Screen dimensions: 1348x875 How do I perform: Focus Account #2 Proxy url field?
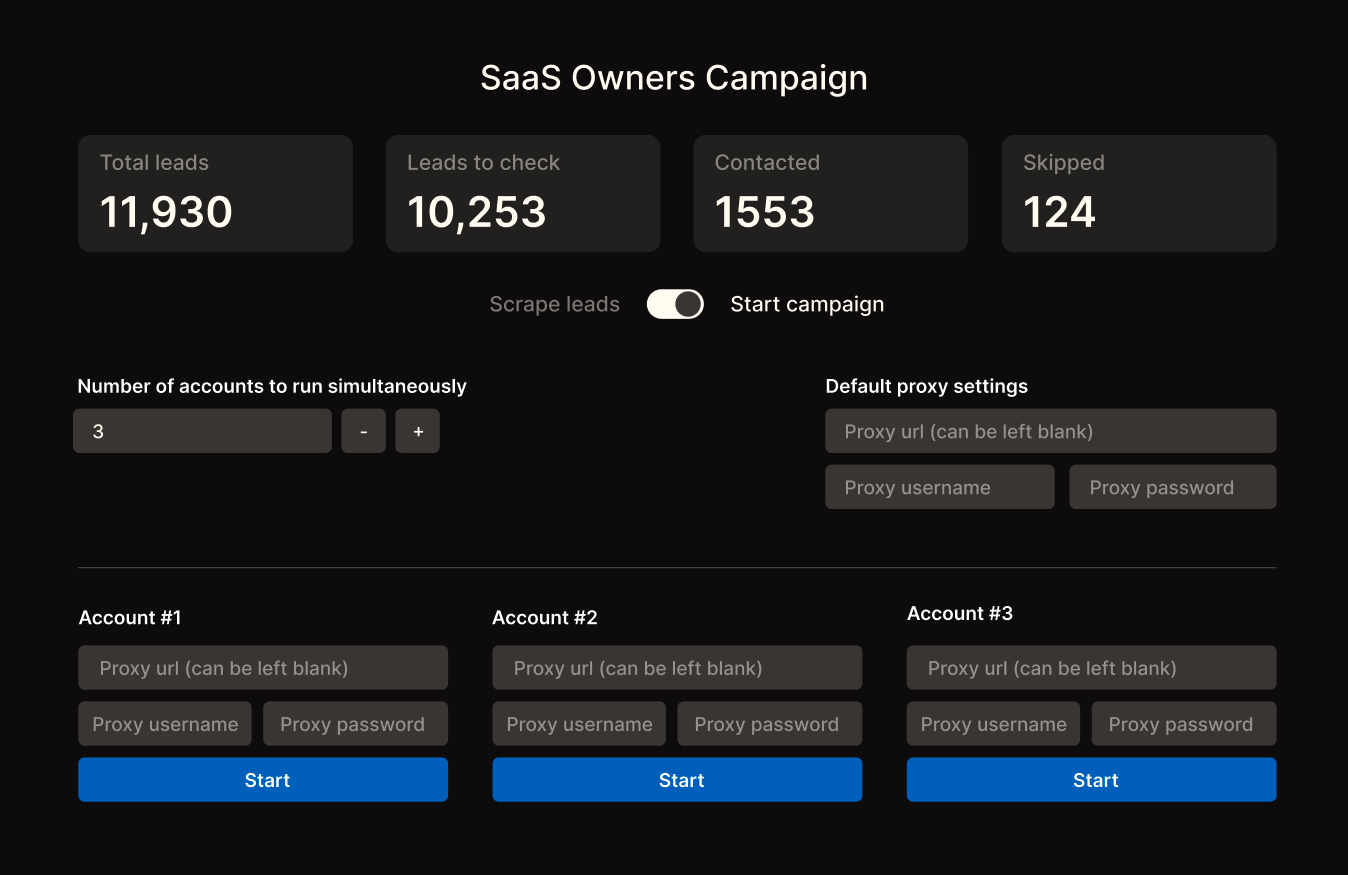[x=677, y=668]
